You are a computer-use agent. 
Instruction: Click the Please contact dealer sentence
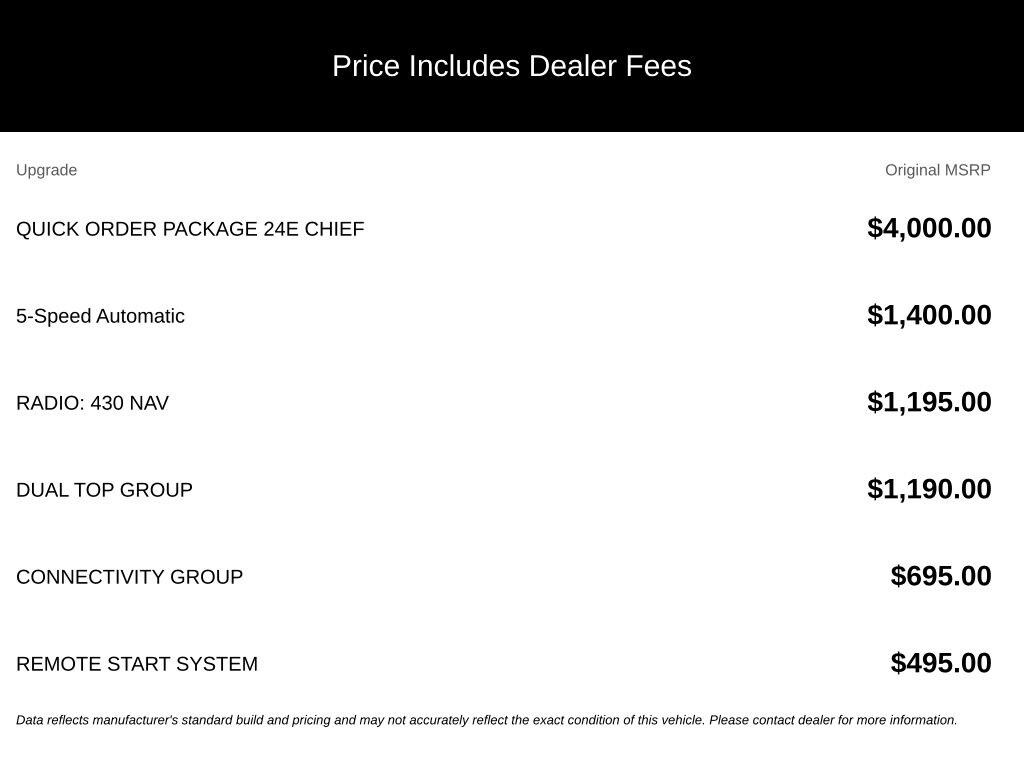pos(833,720)
